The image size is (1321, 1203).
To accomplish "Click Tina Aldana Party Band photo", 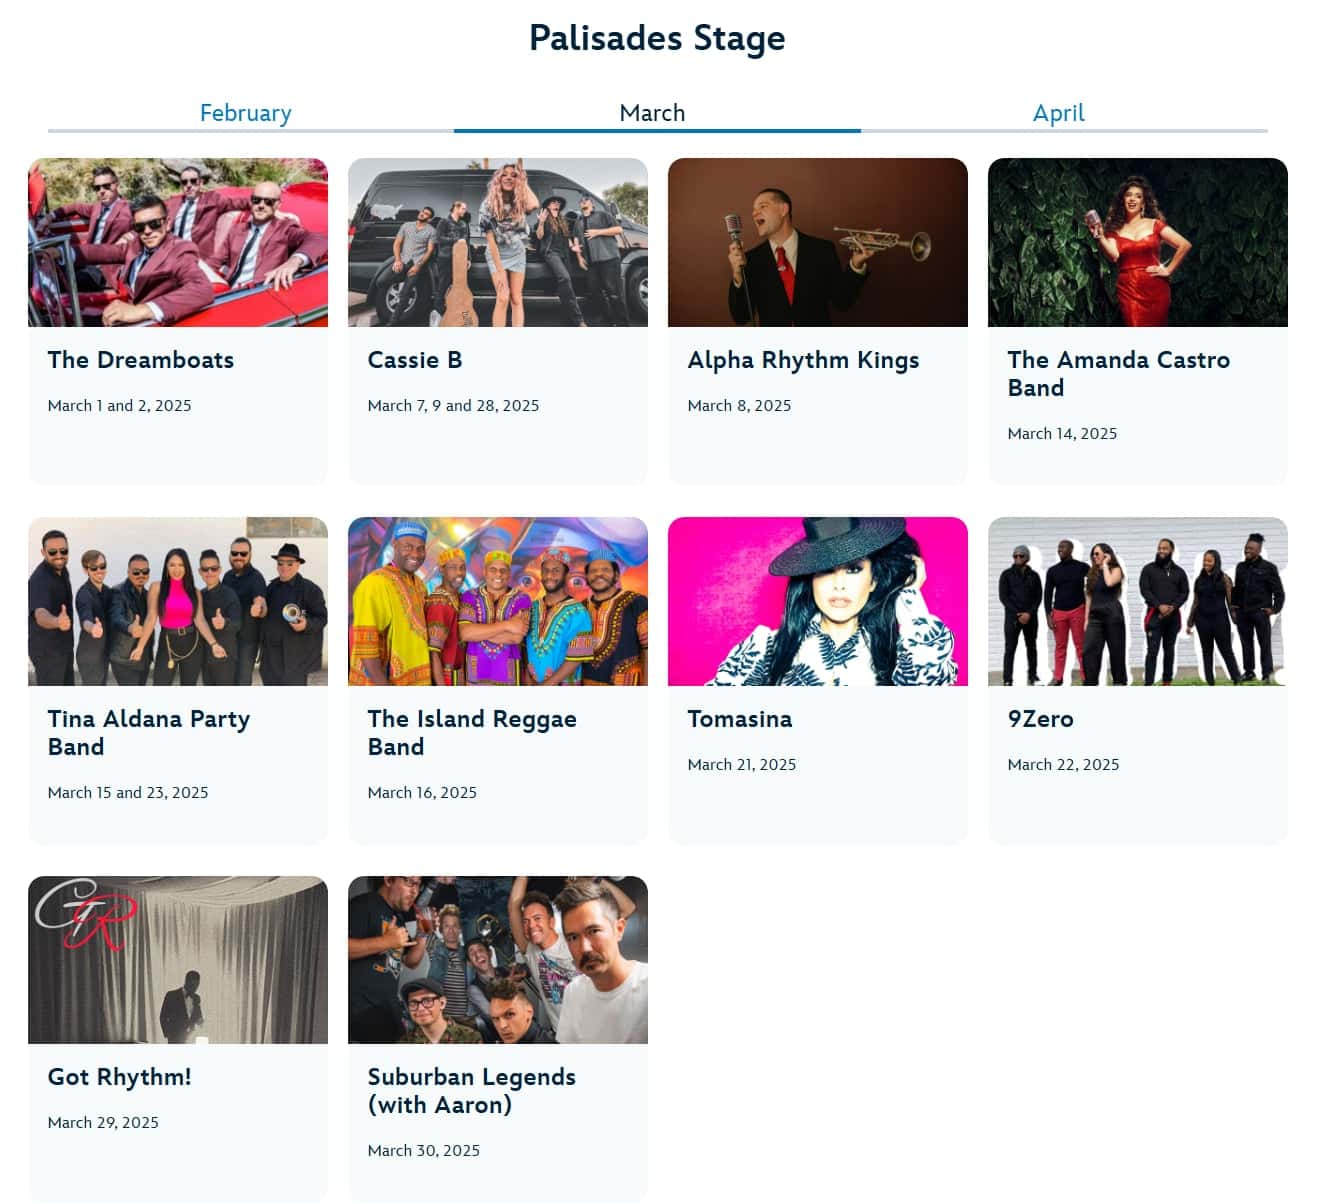I will pyautogui.click(x=178, y=601).
